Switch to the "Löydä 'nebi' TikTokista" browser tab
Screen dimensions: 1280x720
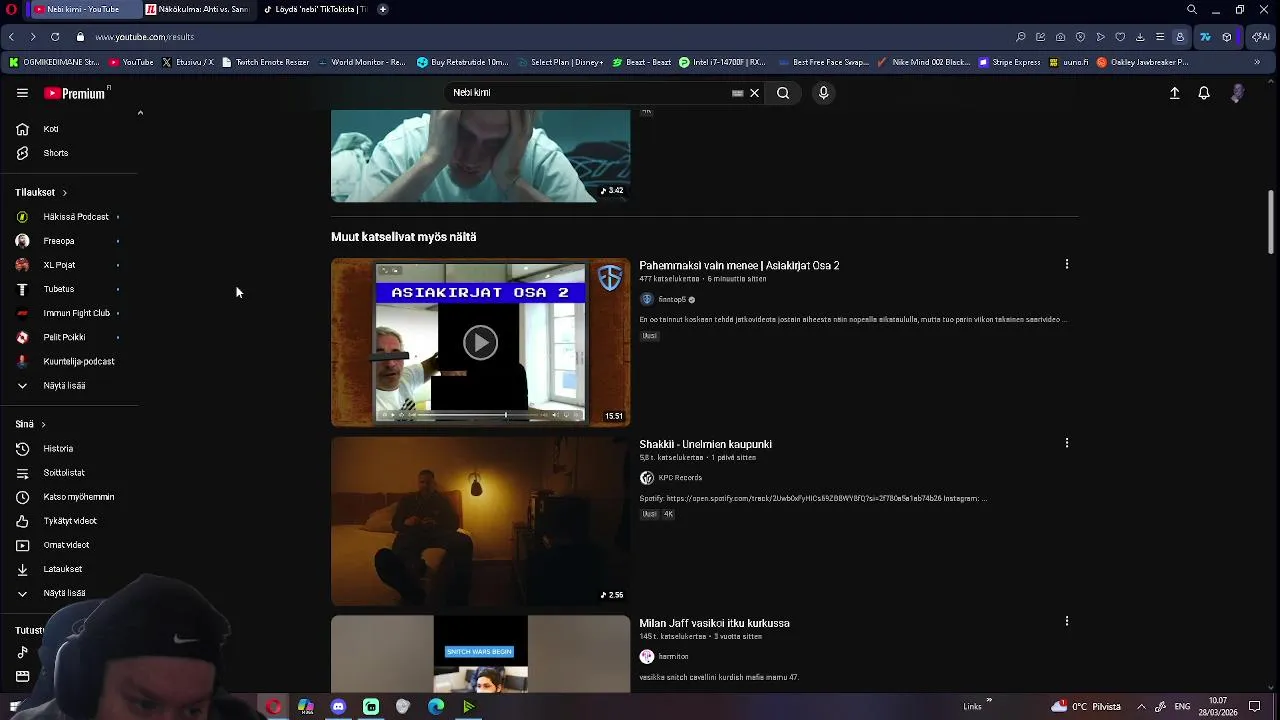(314, 9)
